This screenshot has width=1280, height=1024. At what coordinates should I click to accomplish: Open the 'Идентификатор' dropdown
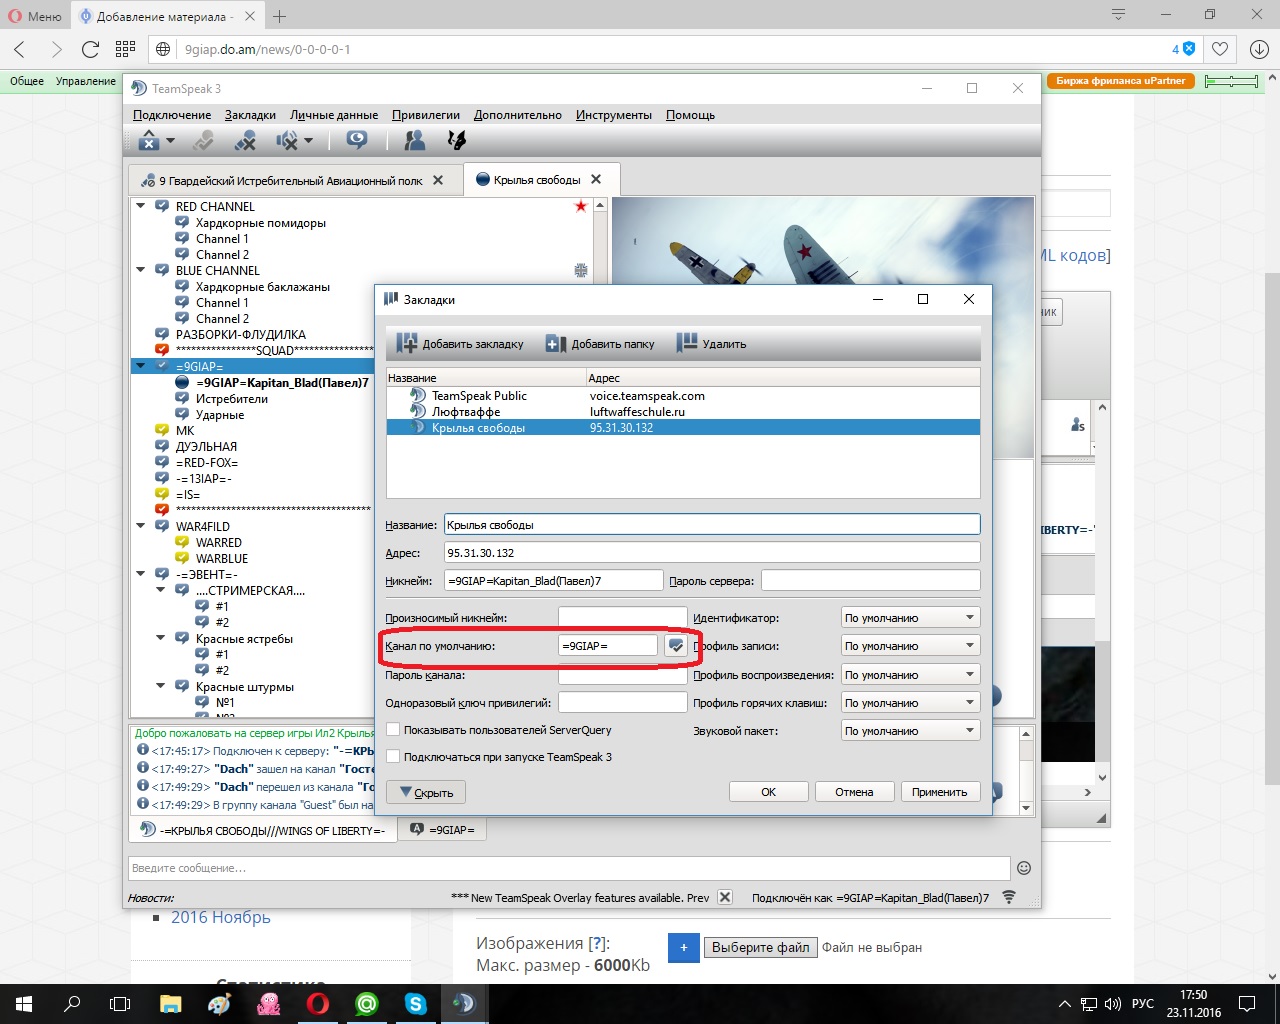point(909,618)
